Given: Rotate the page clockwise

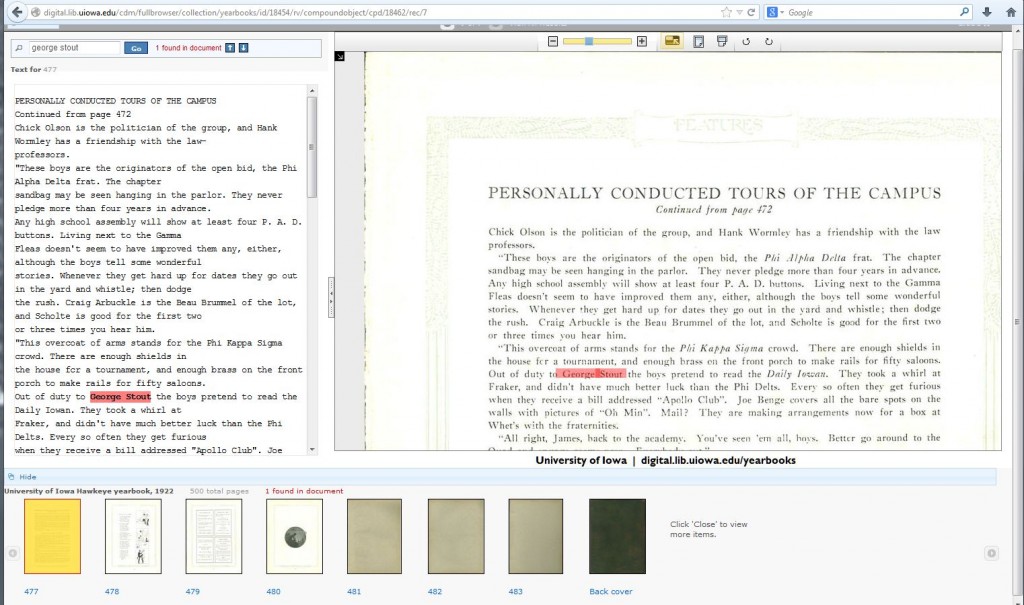Looking at the screenshot, I should tap(768, 41).
